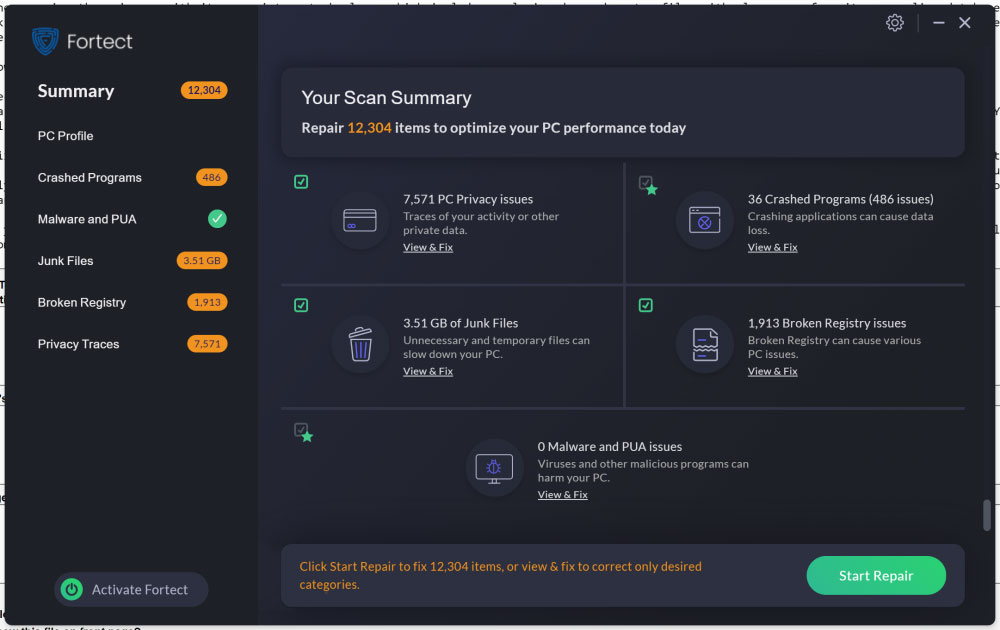Click the '7,571 PC Privacy issues' title
Screen dimensions: 1000x630
(x=468, y=199)
